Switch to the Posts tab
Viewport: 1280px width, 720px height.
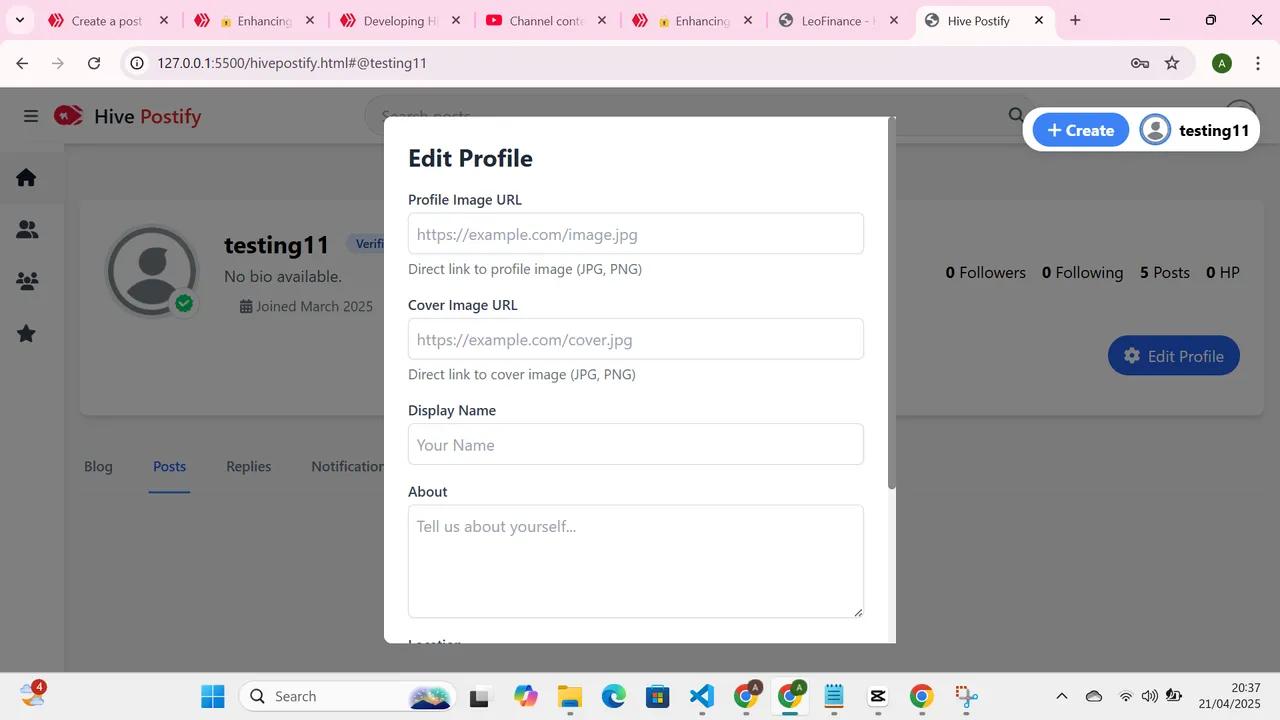click(x=169, y=466)
